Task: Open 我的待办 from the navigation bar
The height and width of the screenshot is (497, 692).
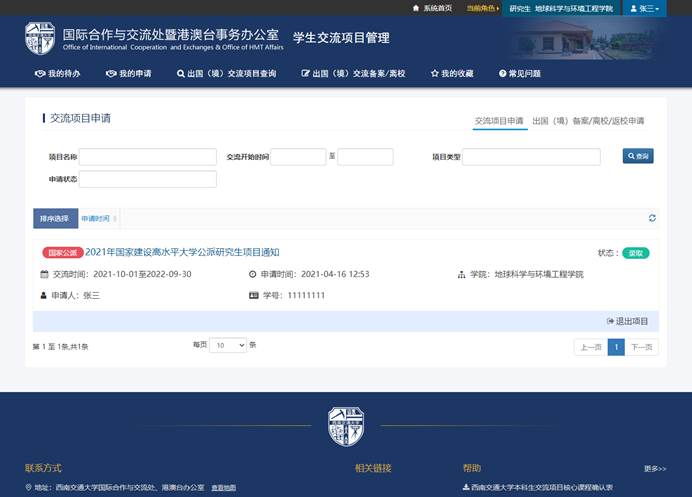Action: coord(57,73)
